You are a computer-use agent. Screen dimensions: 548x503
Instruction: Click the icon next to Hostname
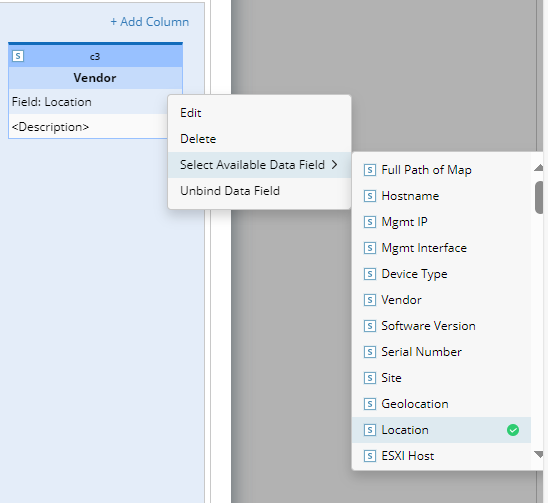[x=370, y=196]
